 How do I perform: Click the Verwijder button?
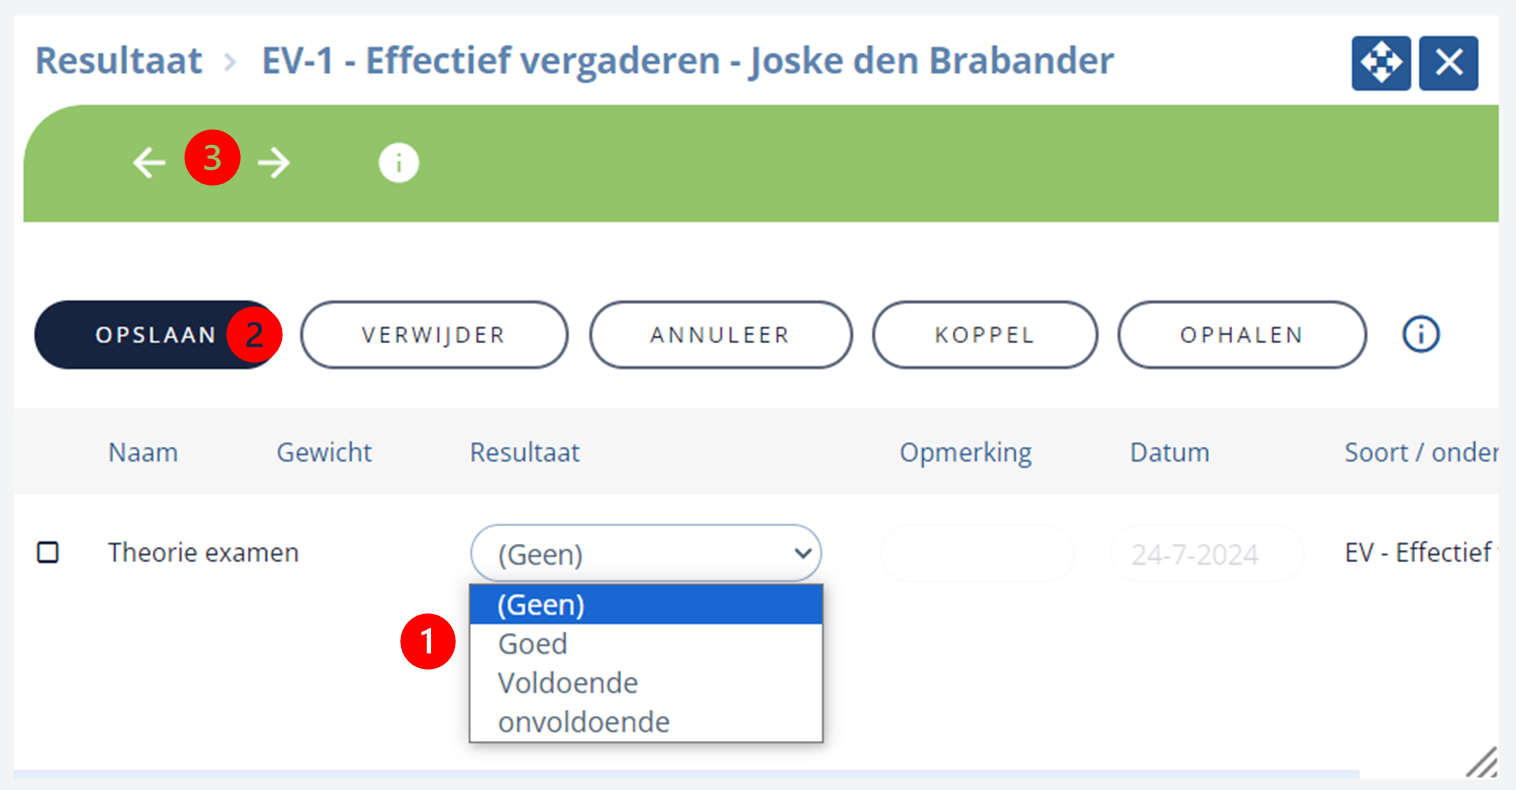(x=434, y=335)
